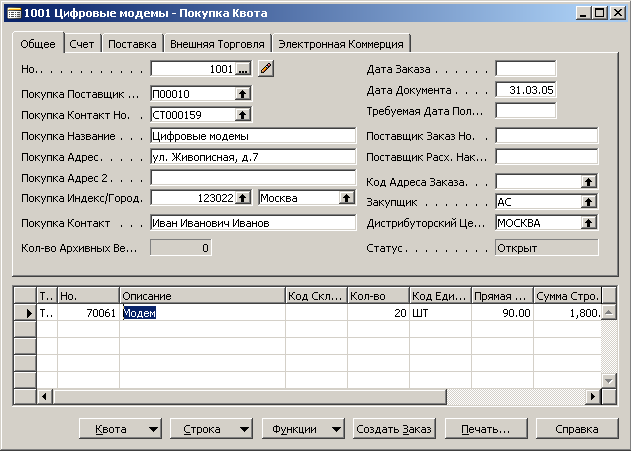This screenshot has width=631, height=451.
Task: Maximize the Покупка Квота window
Action: tap(600, 13)
